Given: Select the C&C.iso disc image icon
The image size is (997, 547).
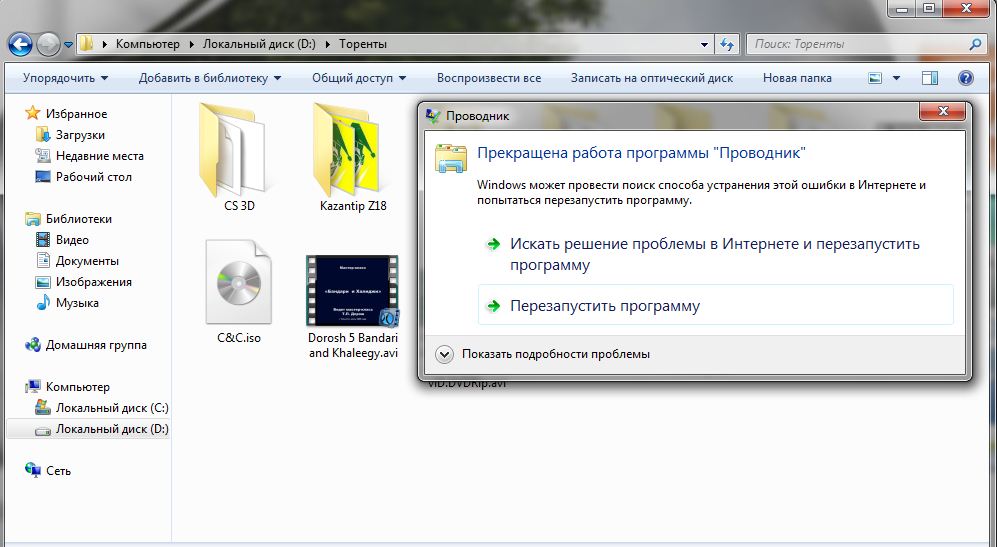Looking at the screenshot, I should point(239,281).
